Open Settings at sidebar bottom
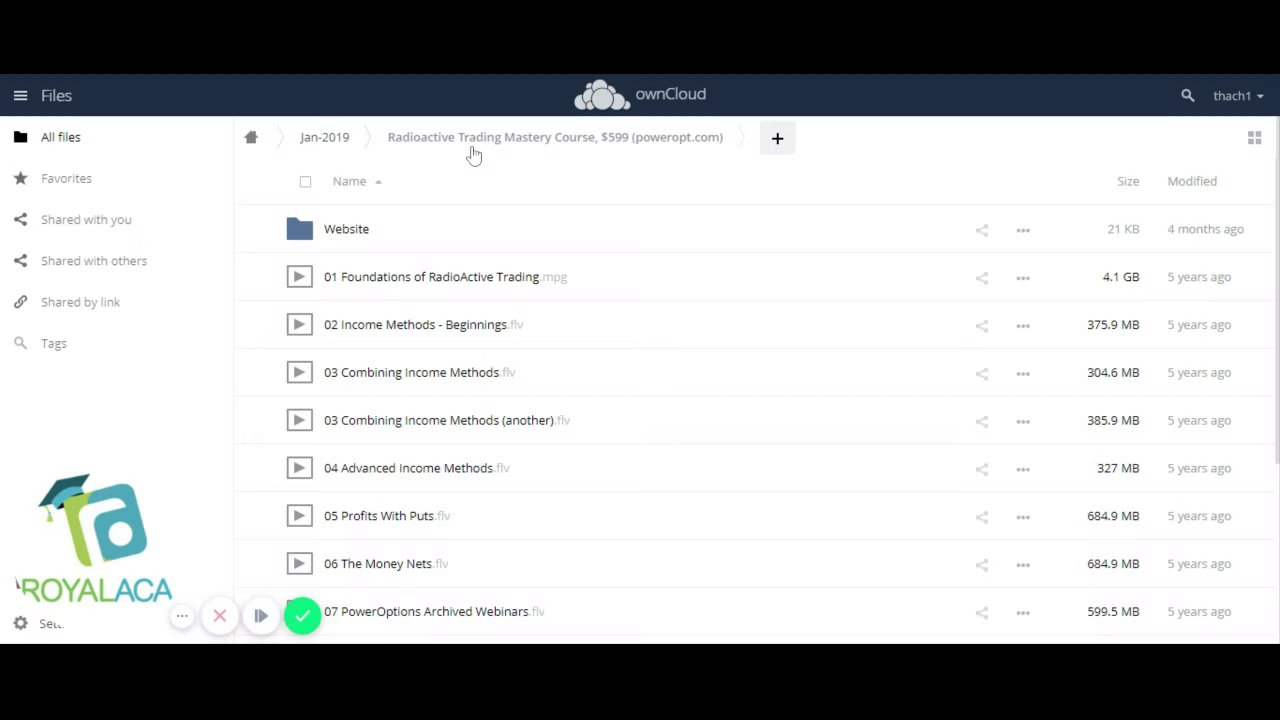The image size is (1280, 720). click(x=40, y=623)
